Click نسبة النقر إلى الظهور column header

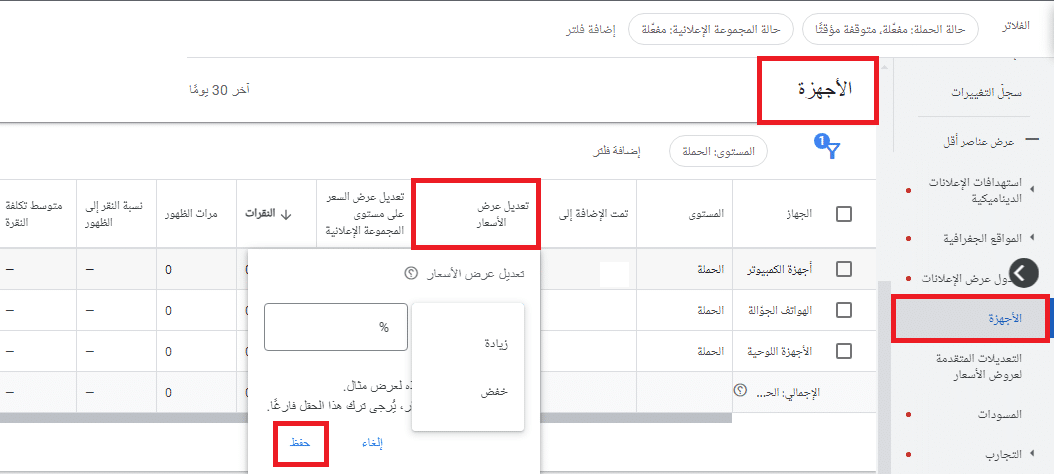(114, 214)
